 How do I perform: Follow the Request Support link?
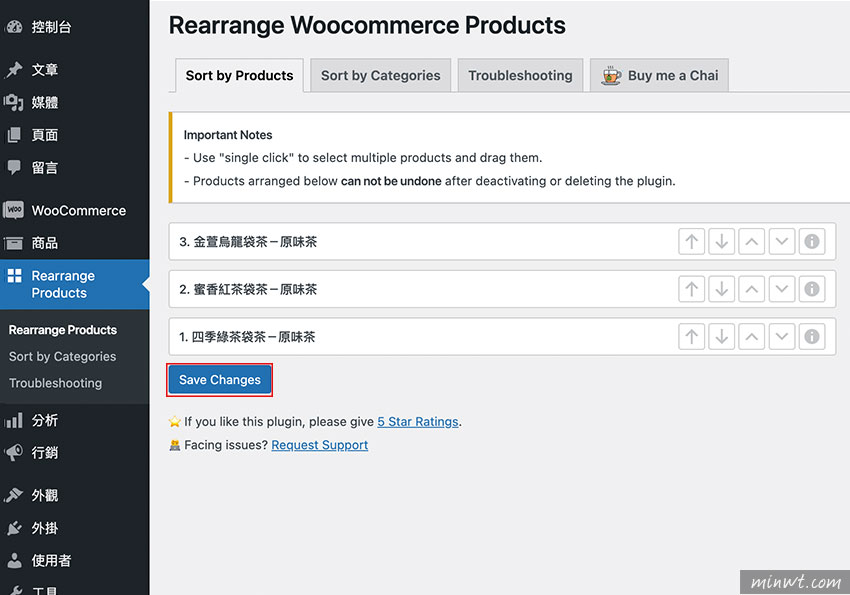click(x=320, y=445)
